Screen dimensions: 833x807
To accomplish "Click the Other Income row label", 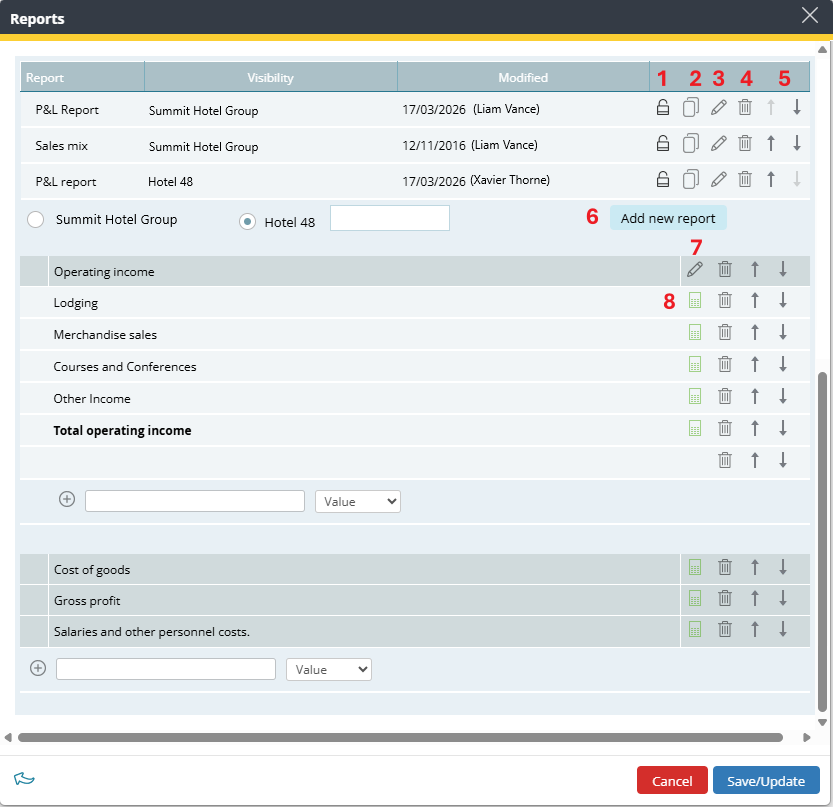I will click(92, 398).
